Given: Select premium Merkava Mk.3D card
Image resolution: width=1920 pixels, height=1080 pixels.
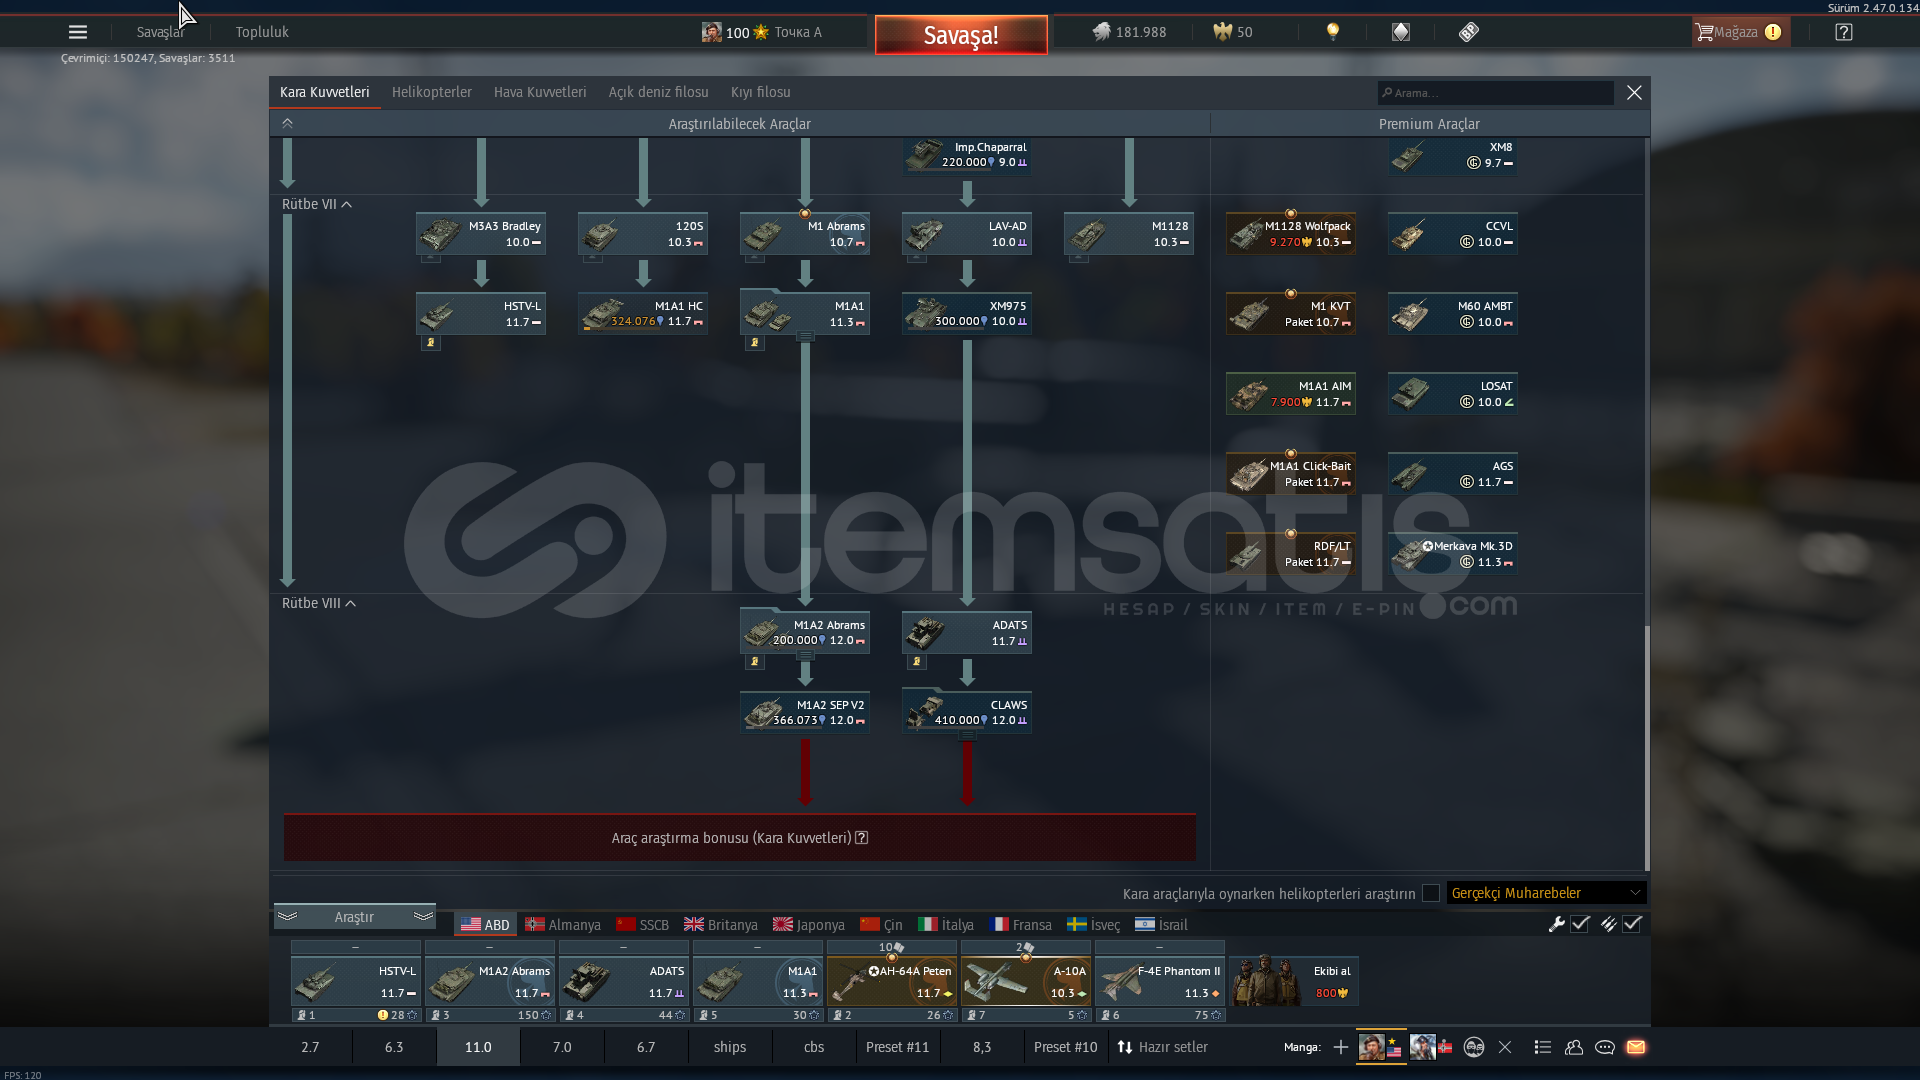Looking at the screenshot, I should 1453,553.
